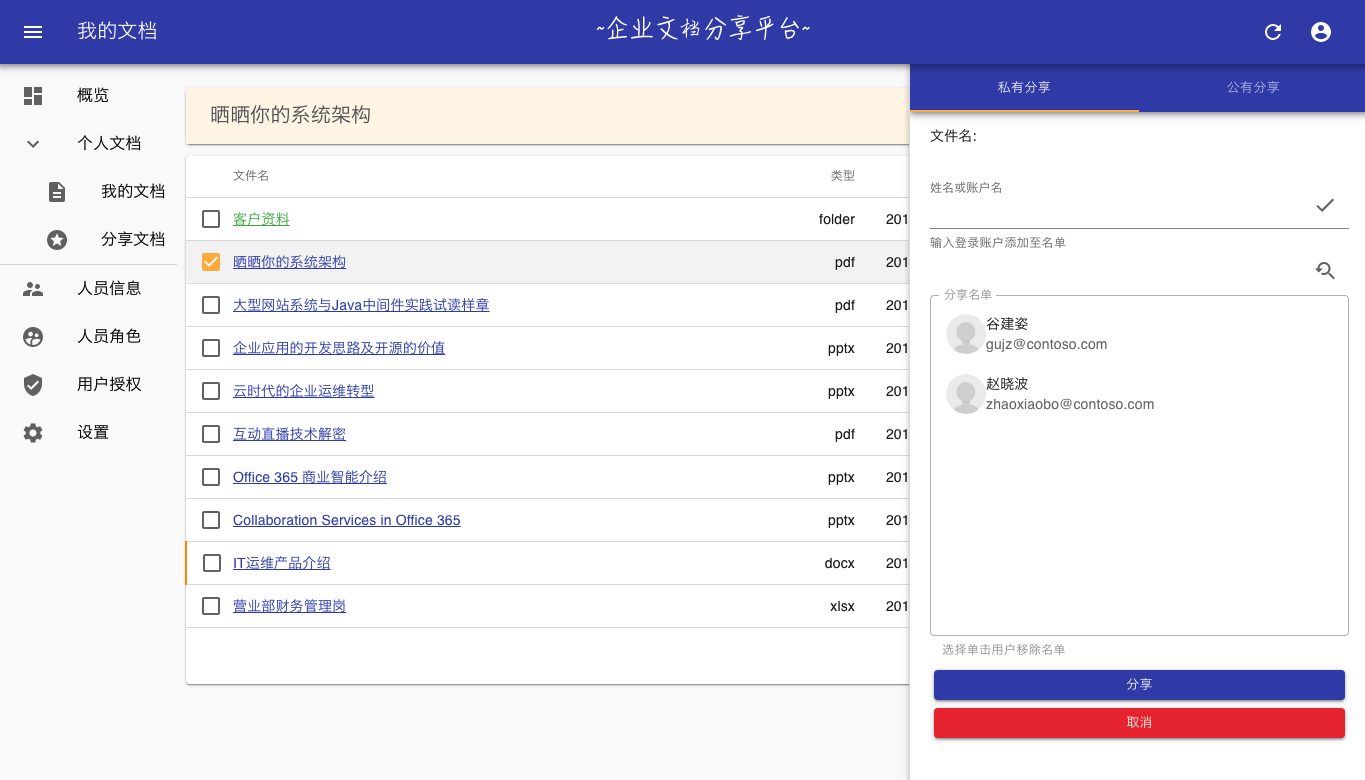Click the 分享文档 star icon
Image resolution: width=1365 pixels, height=780 pixels.
click(57, 240)
